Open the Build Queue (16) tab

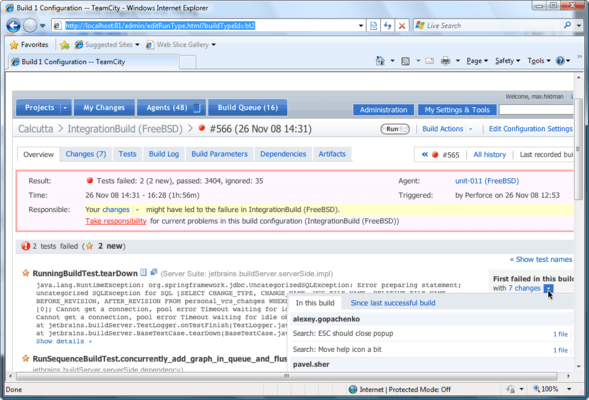(x=248, y=108)
